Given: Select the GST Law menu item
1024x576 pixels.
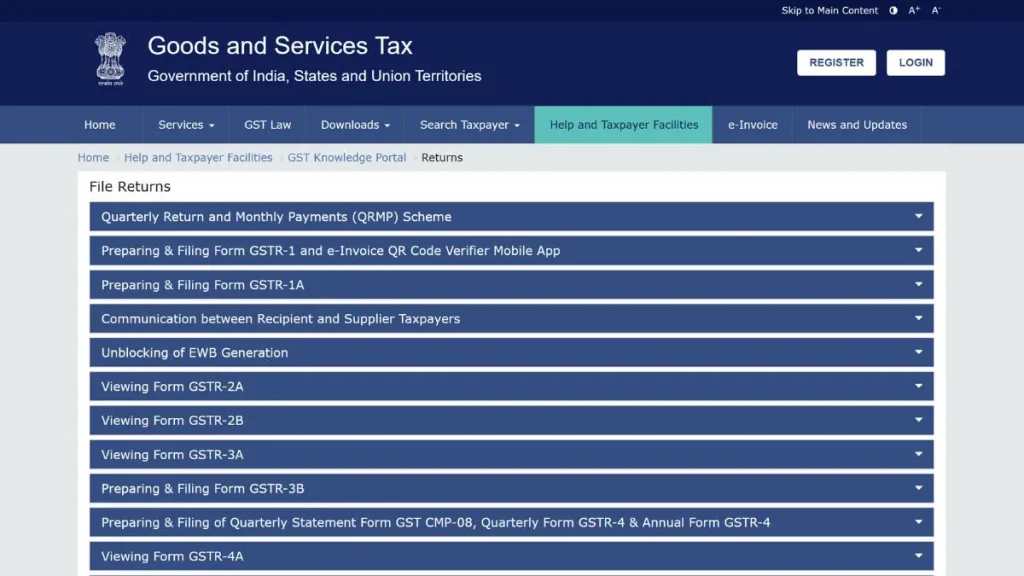Looking at the screenshot, I should pyautogui.click(x=267, y=124).
